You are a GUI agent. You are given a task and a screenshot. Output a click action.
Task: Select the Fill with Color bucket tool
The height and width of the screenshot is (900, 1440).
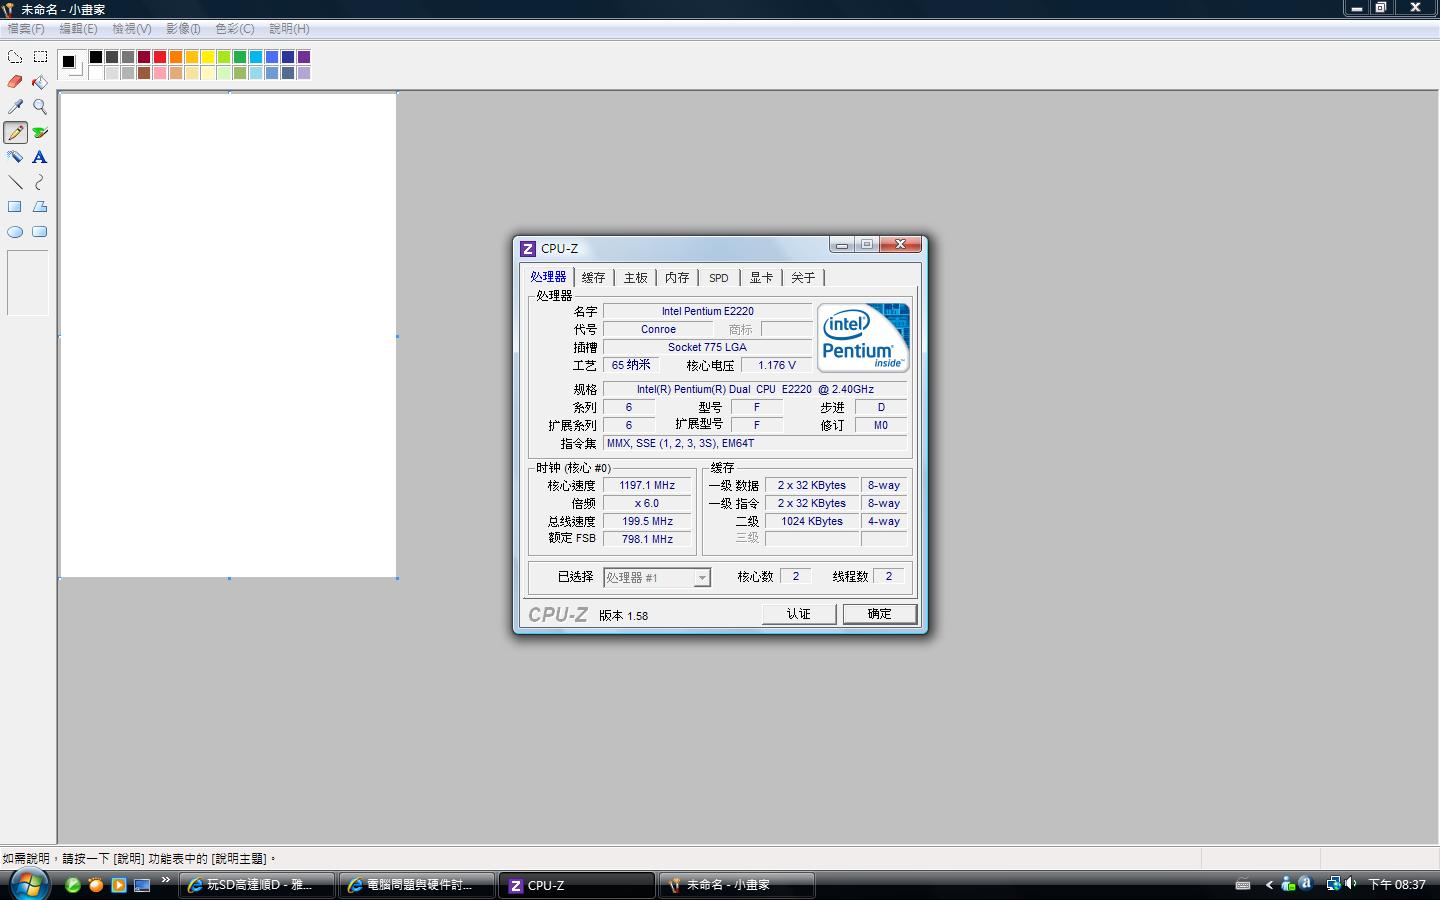pos(40,82)
